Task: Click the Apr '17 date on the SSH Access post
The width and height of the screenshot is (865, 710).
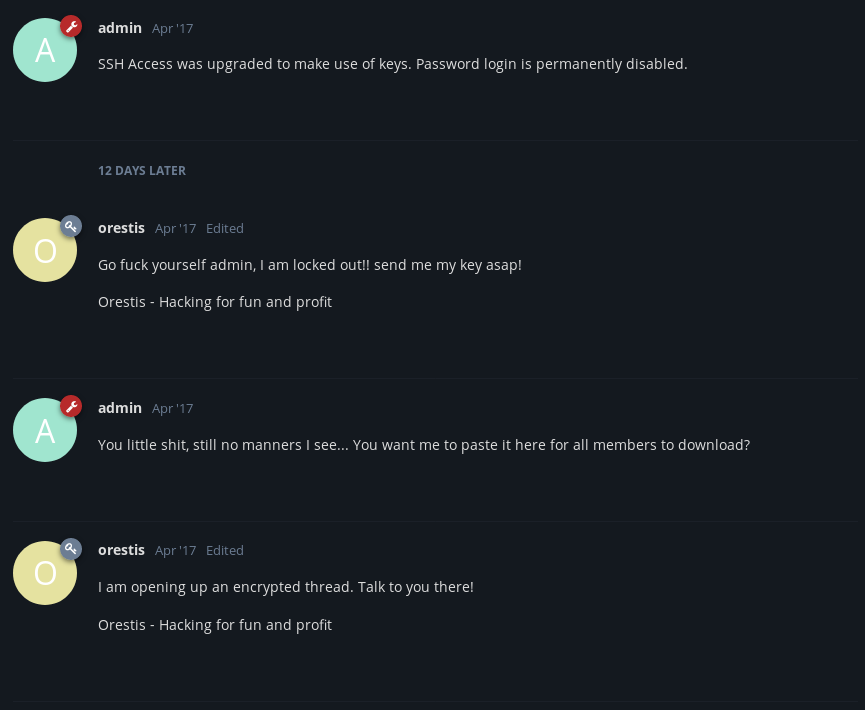Action: [173, 29]
